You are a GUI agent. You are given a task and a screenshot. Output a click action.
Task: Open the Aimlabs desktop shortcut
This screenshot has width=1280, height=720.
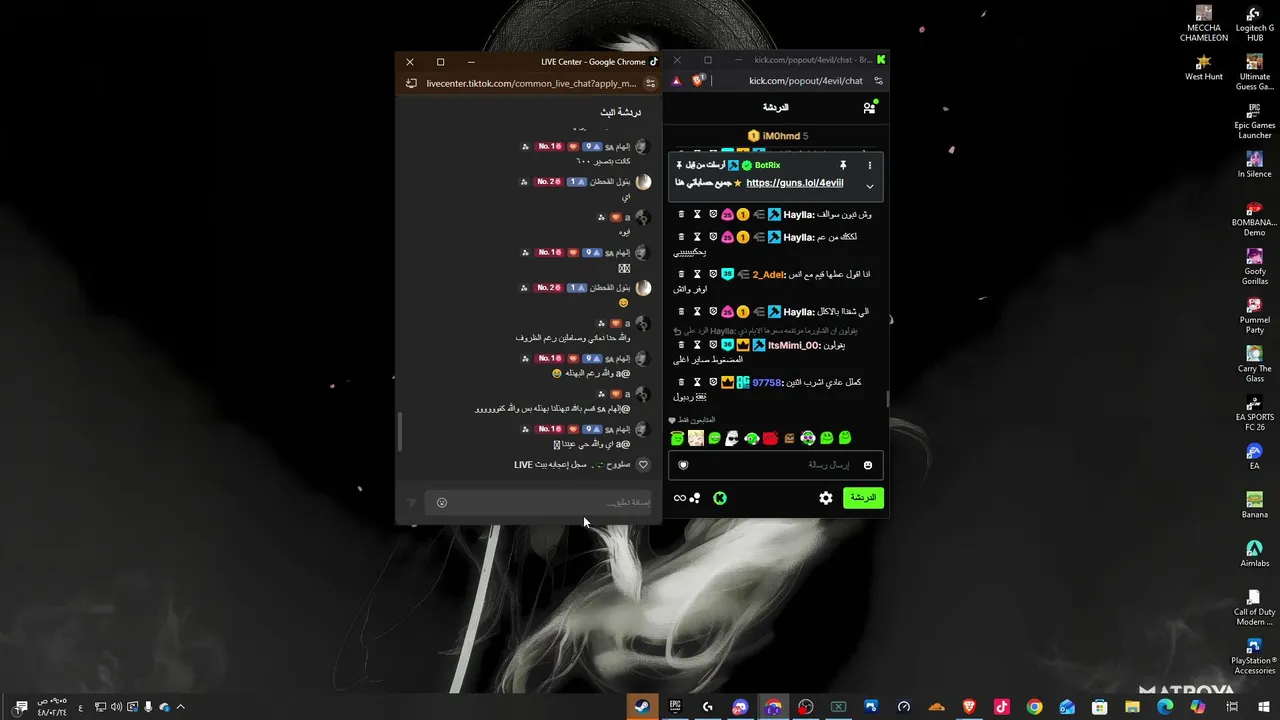1254,554
